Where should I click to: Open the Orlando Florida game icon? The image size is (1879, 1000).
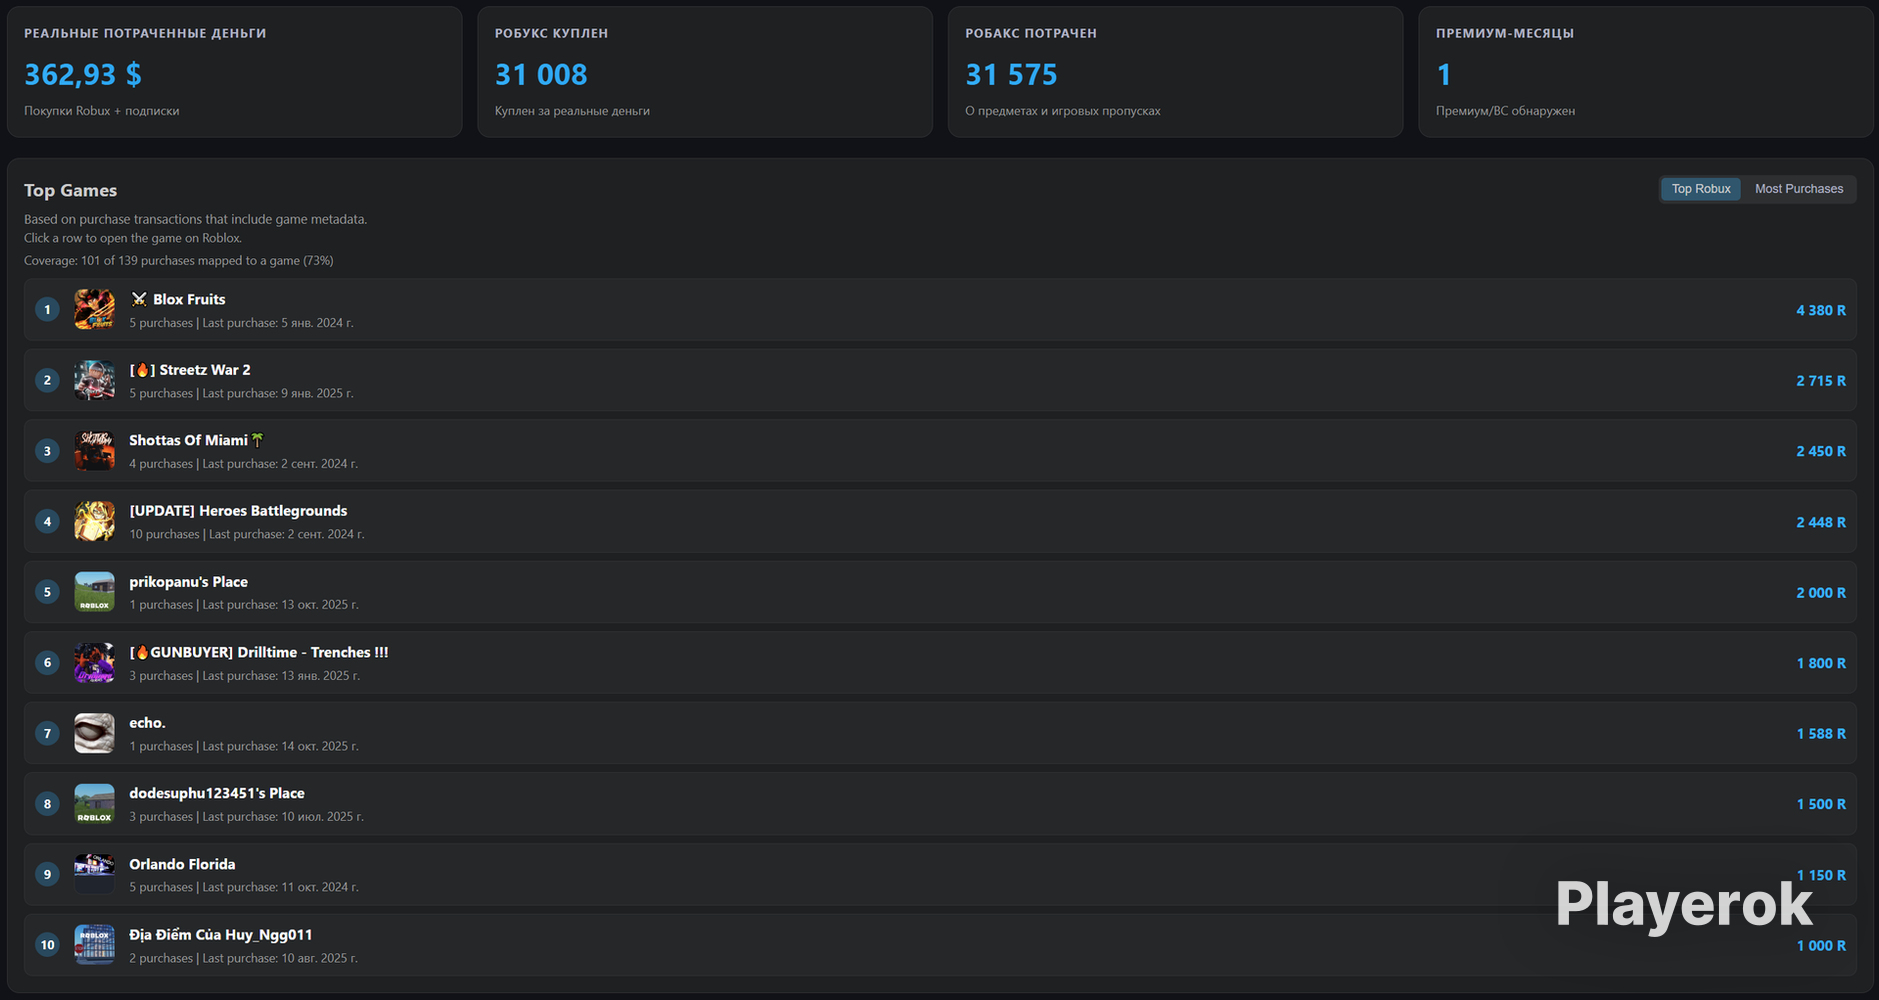pos(94,874)
